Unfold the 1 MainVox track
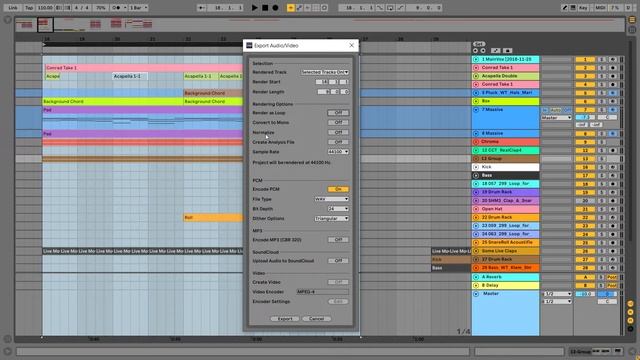The height and width of the screenshot is (360, 640). [x=476, y=60]
